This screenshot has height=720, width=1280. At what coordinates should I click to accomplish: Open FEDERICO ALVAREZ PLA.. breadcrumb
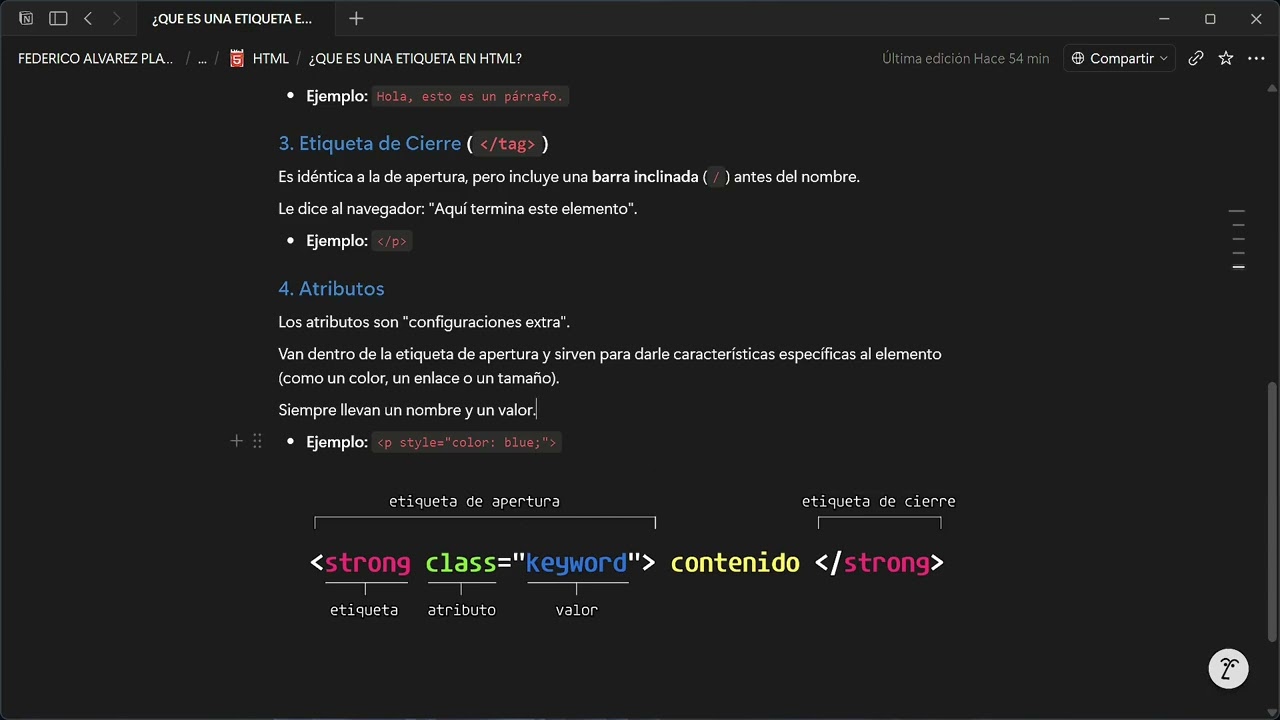(x=96, y=59)
